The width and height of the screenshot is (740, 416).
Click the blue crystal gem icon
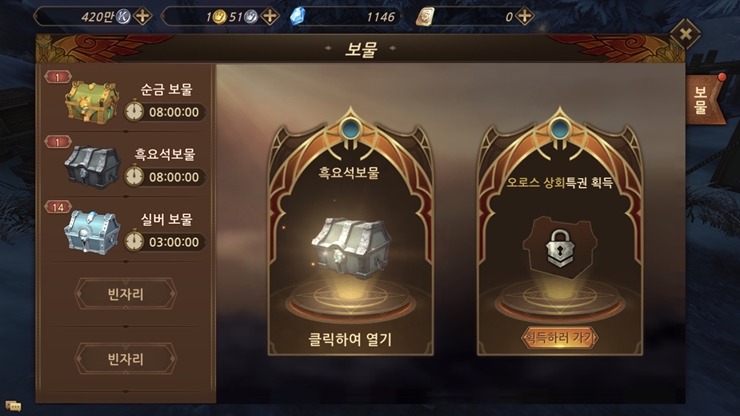click(297, 17)
